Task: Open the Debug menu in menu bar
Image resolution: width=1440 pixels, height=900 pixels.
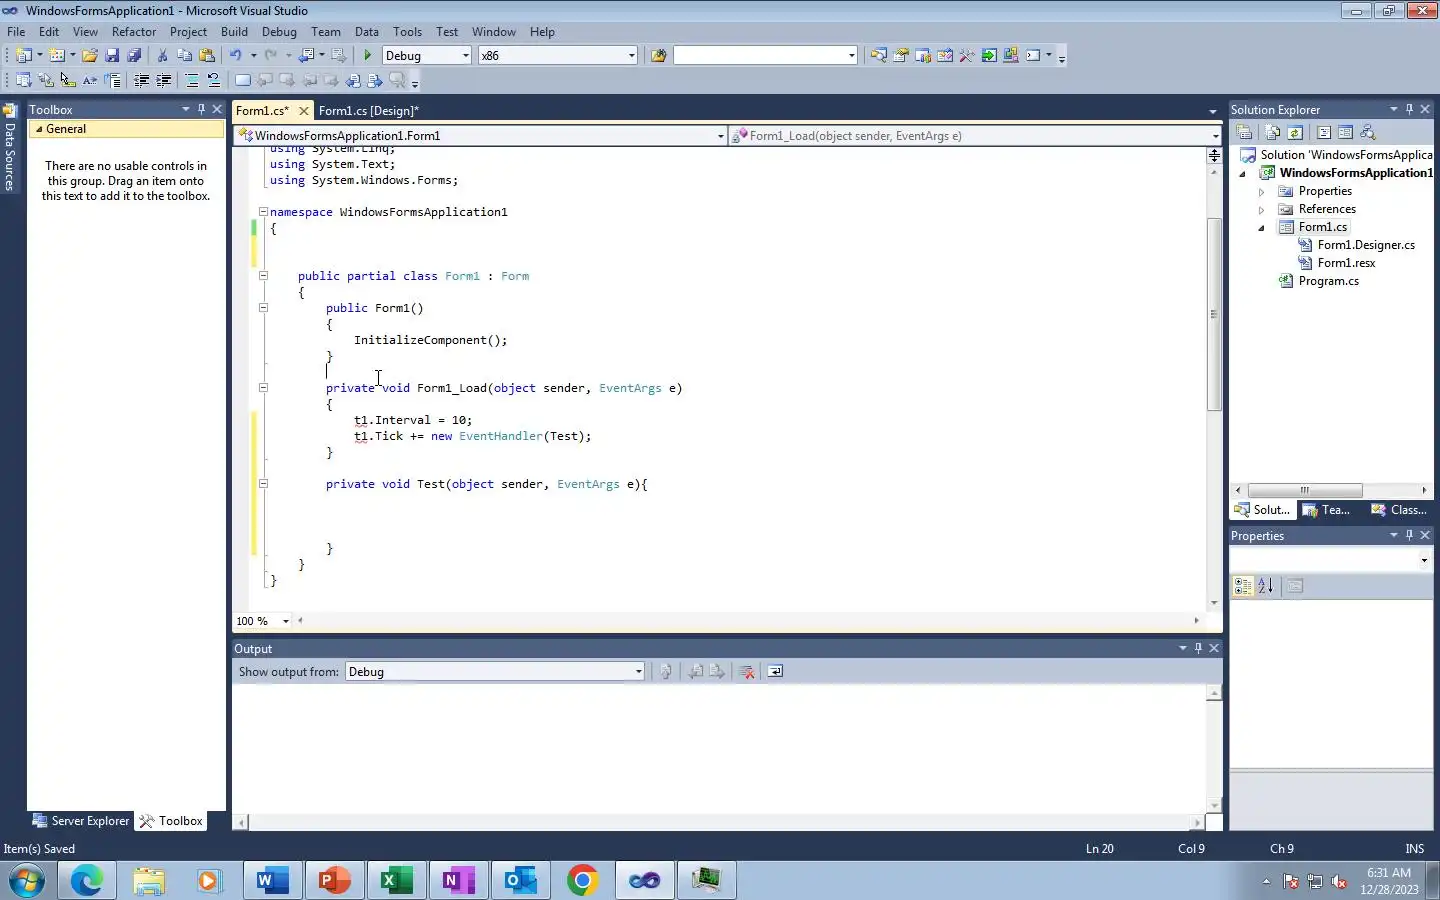Action: click(279, 32)
